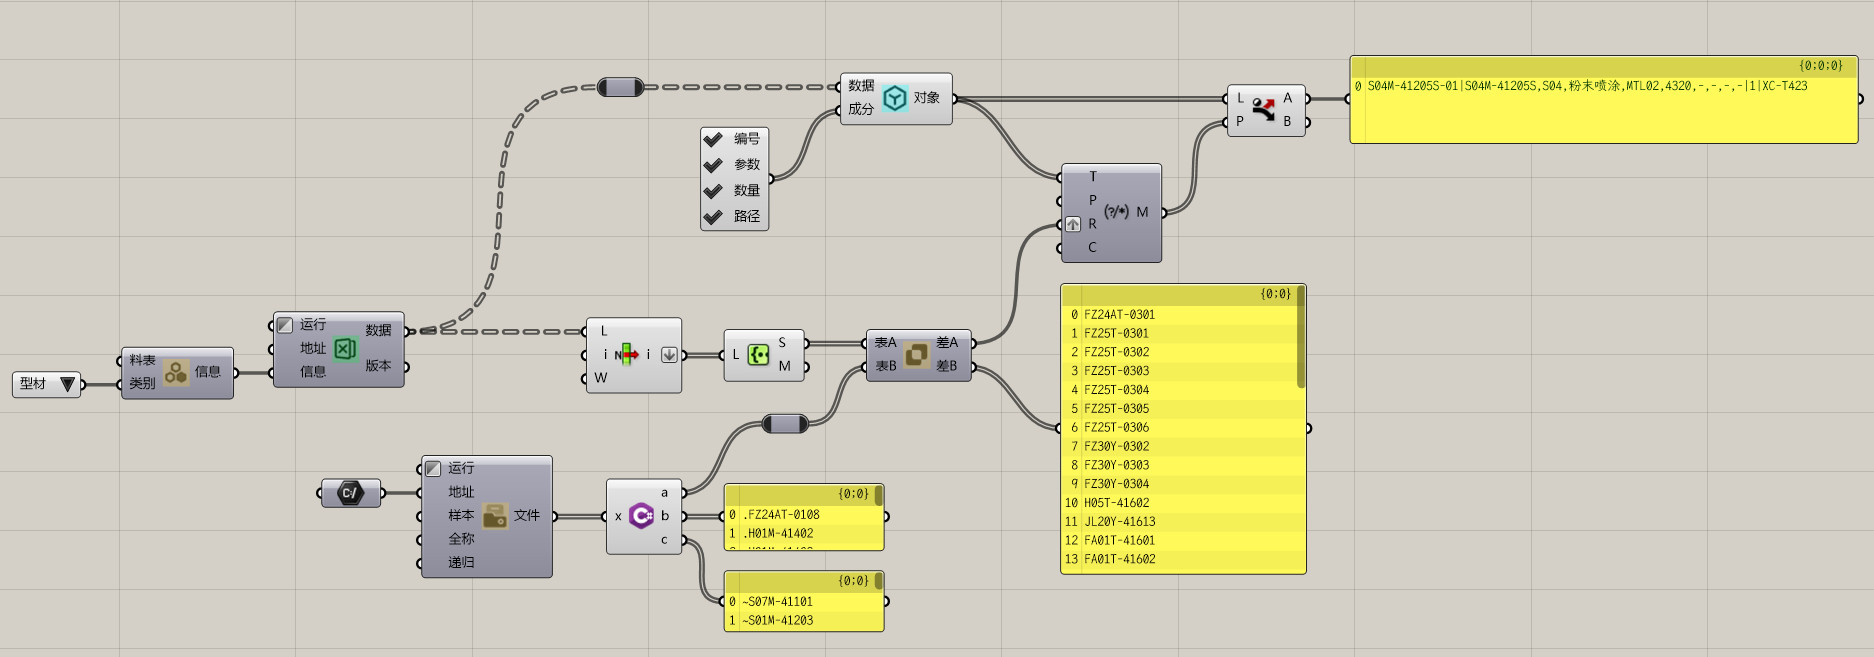Image resolution: width=1874 pixels, height=657 pixels.
Task: Click the 成分 input on 对象 component
Action: [x=861, y=109]
